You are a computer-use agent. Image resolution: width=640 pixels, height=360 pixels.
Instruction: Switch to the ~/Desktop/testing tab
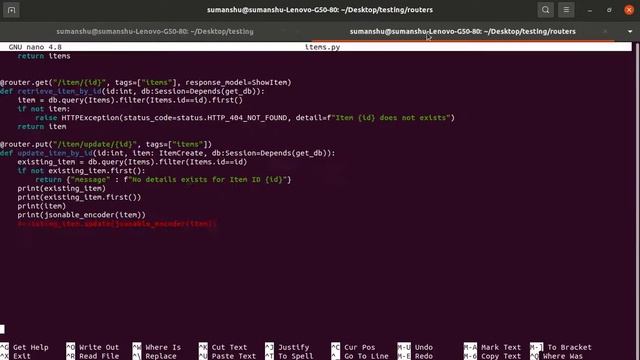[155, 31]
